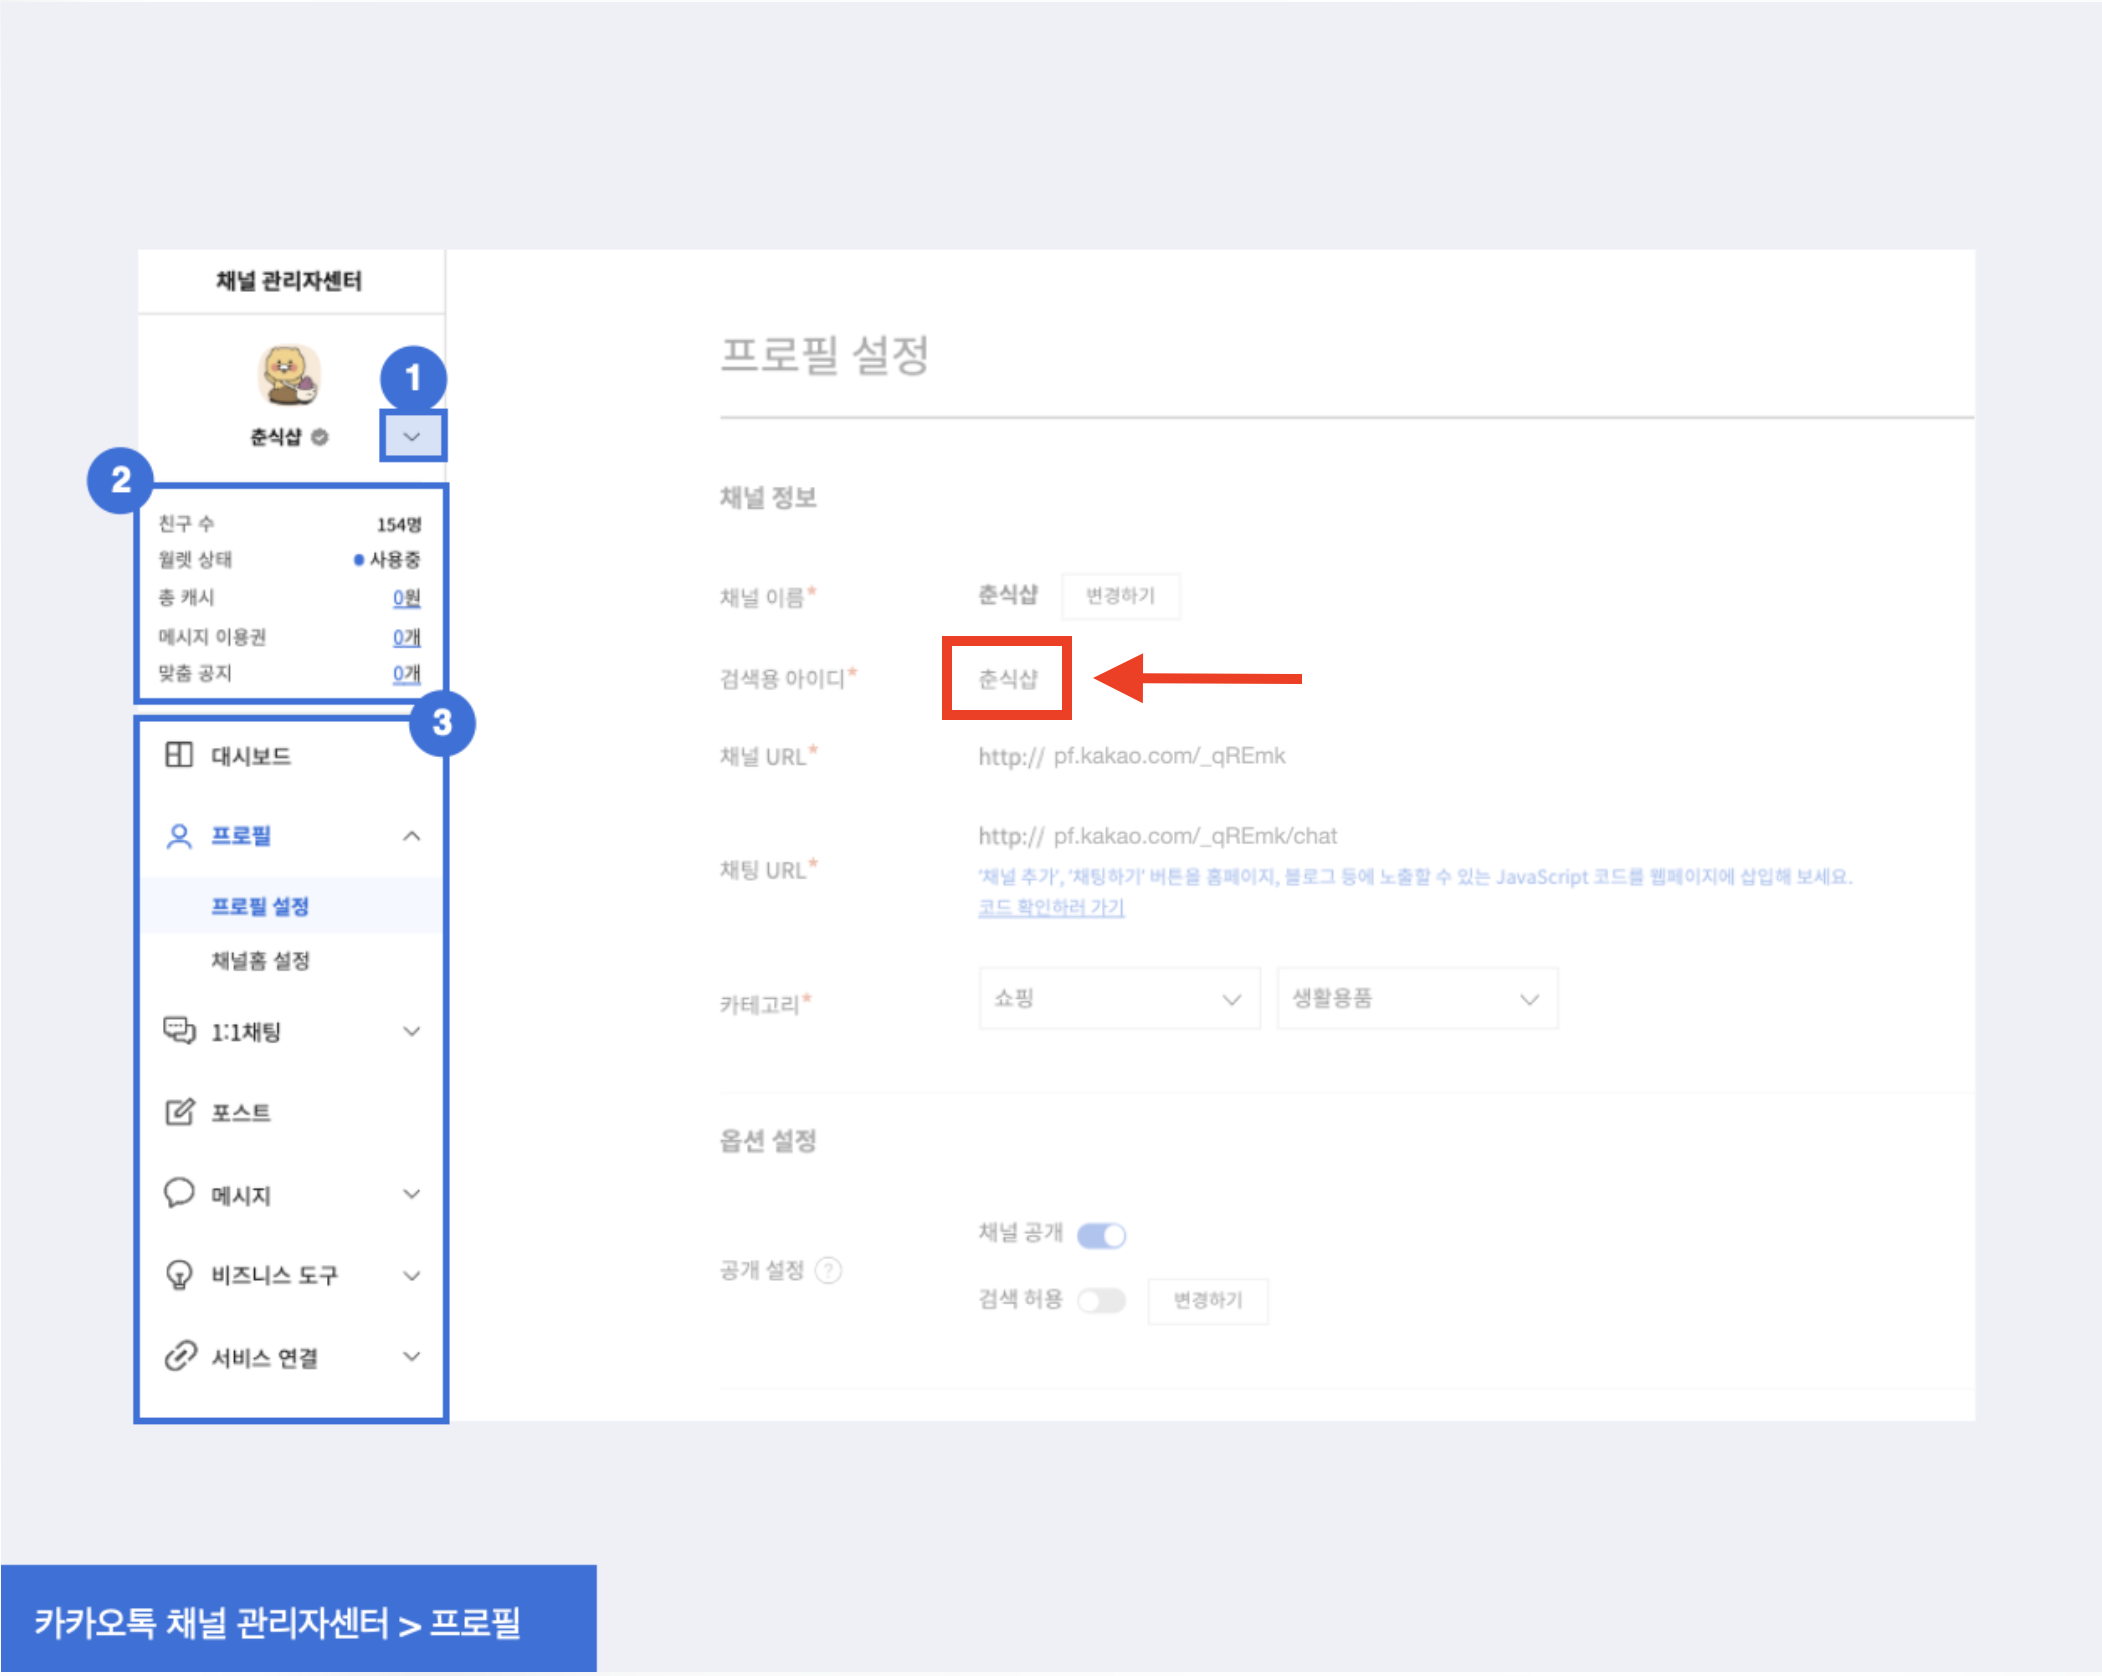Click the Dashboard grid icon
The width and height of the screenshot is (2102, 1676).
click(x=179, y=755)
